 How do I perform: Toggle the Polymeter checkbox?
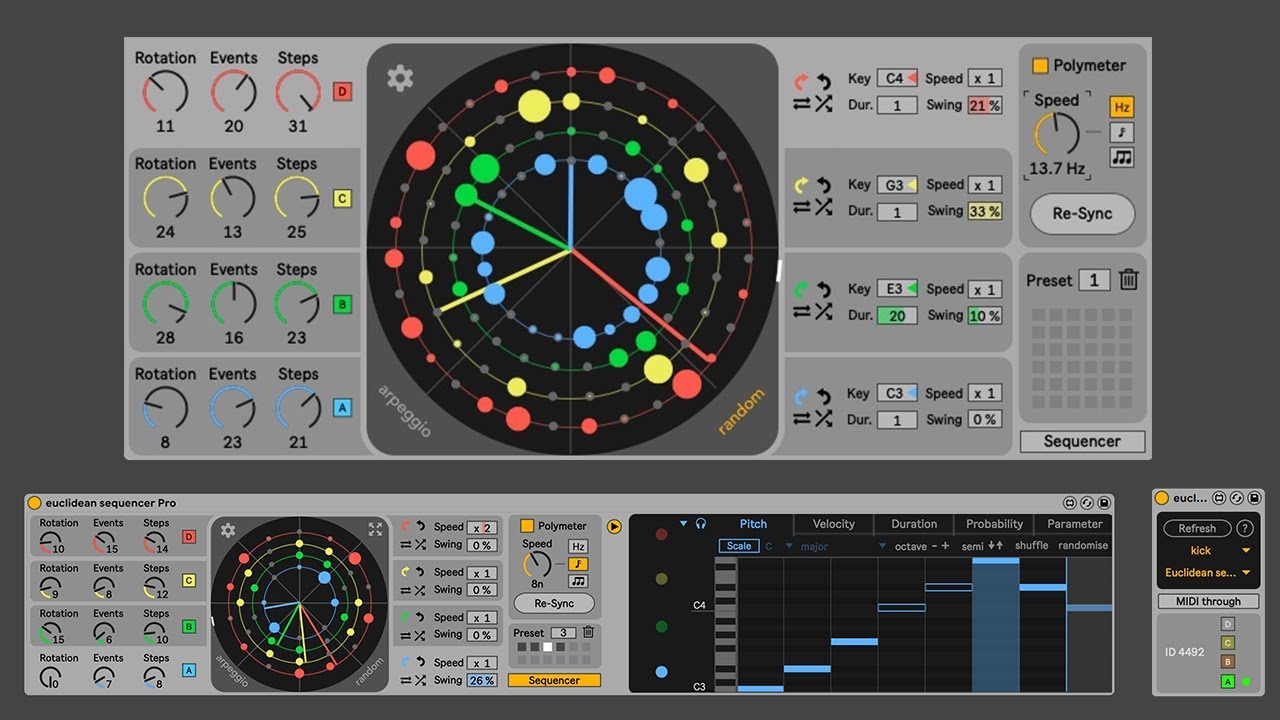tap(1040, 65)
